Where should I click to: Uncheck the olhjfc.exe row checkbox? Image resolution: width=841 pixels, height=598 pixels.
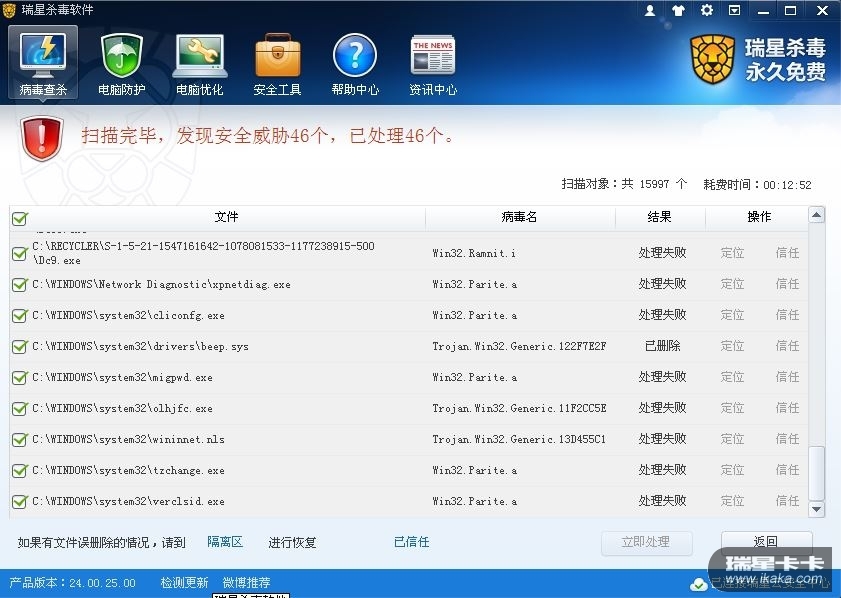pos(20,409)
